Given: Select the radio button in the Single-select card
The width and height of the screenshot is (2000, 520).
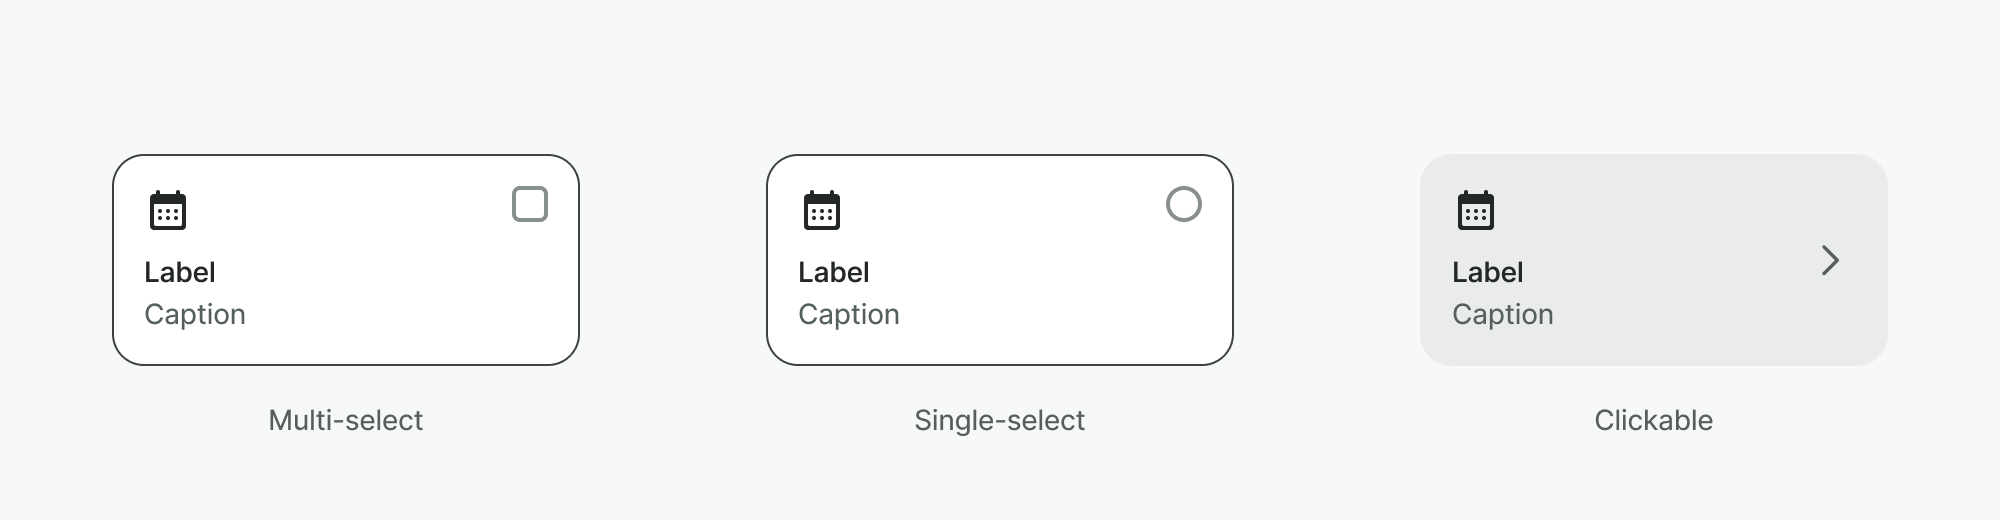Looking at the screenshot, I should coord(1184,204).
